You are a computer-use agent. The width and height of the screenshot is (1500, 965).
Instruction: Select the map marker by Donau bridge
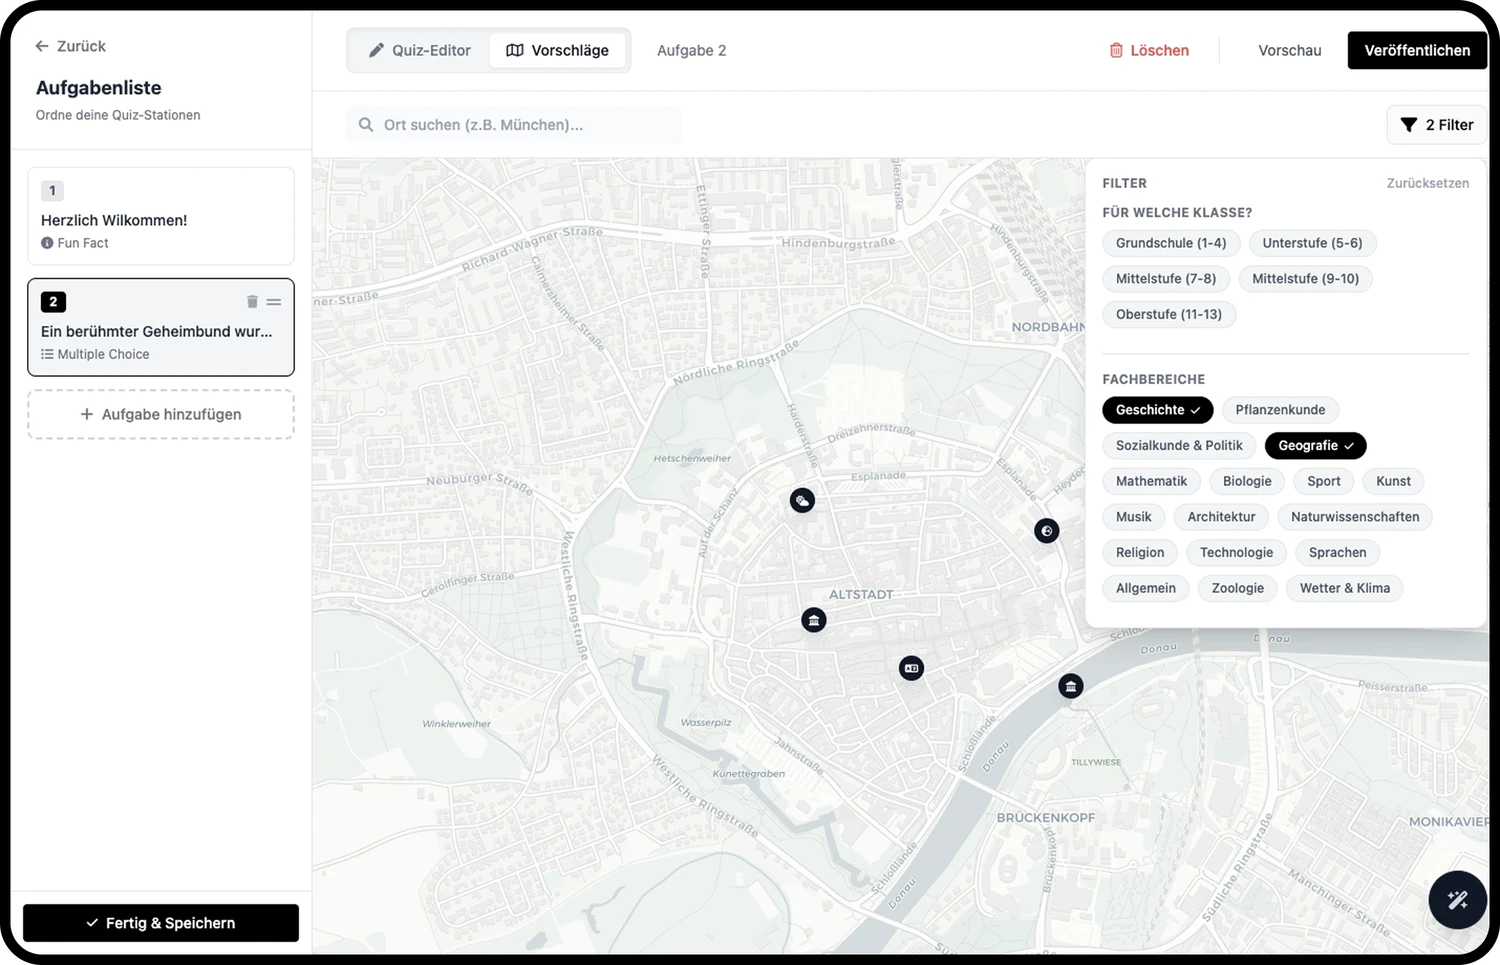(x=1071, y=686)
